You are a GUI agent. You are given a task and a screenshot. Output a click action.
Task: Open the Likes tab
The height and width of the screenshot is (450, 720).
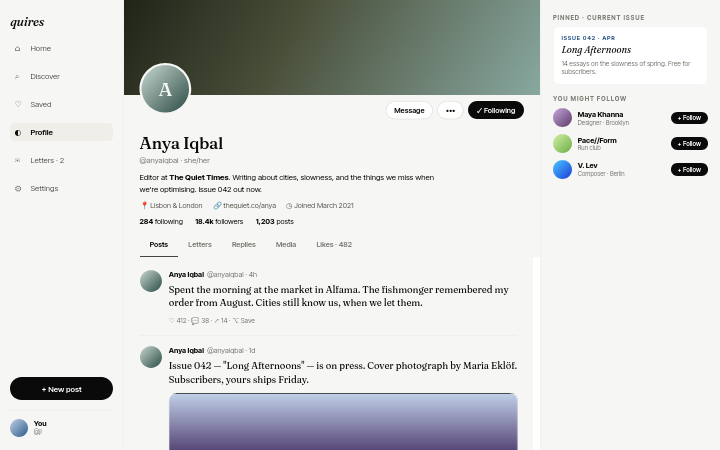point(334,244)
